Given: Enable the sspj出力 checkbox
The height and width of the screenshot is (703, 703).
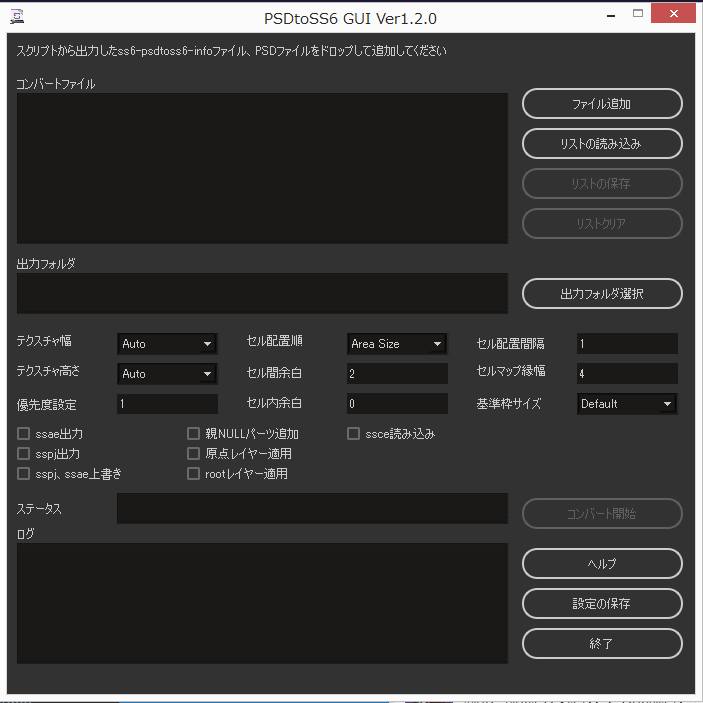Looking at the screenshot, I should click(x=23, y=454).
